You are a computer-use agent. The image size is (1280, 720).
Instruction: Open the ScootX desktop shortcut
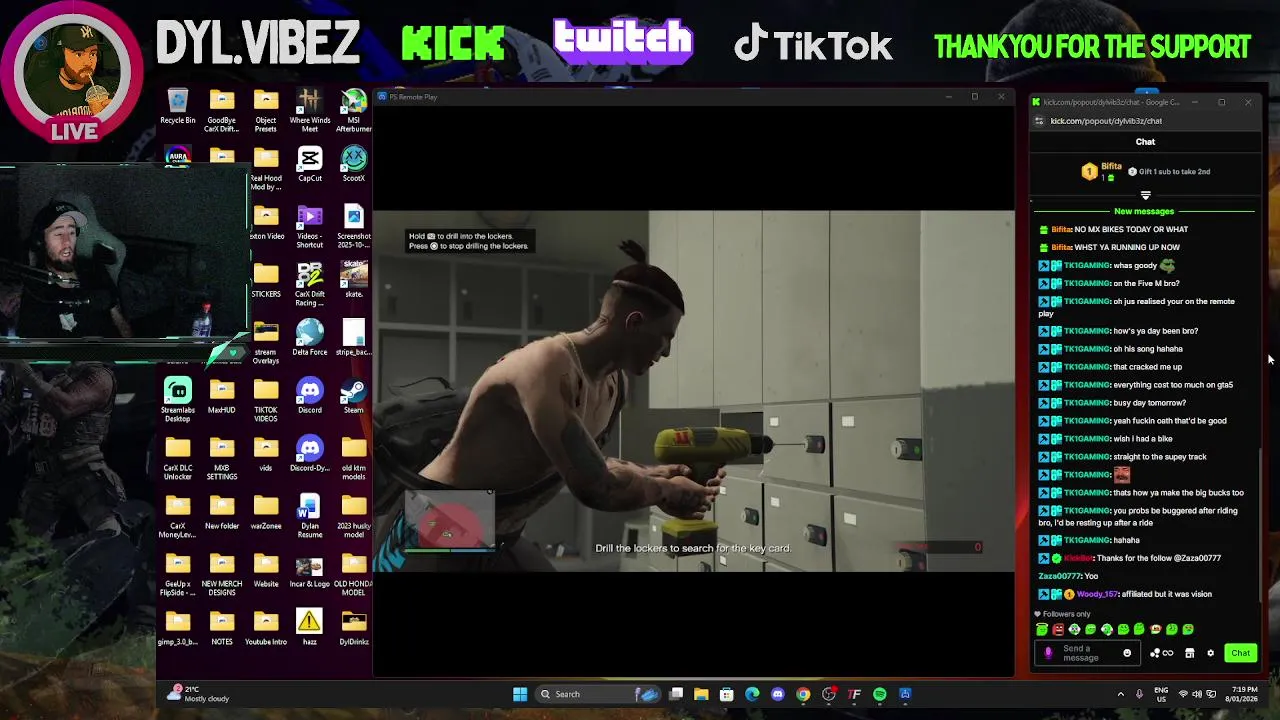[354, 165]
